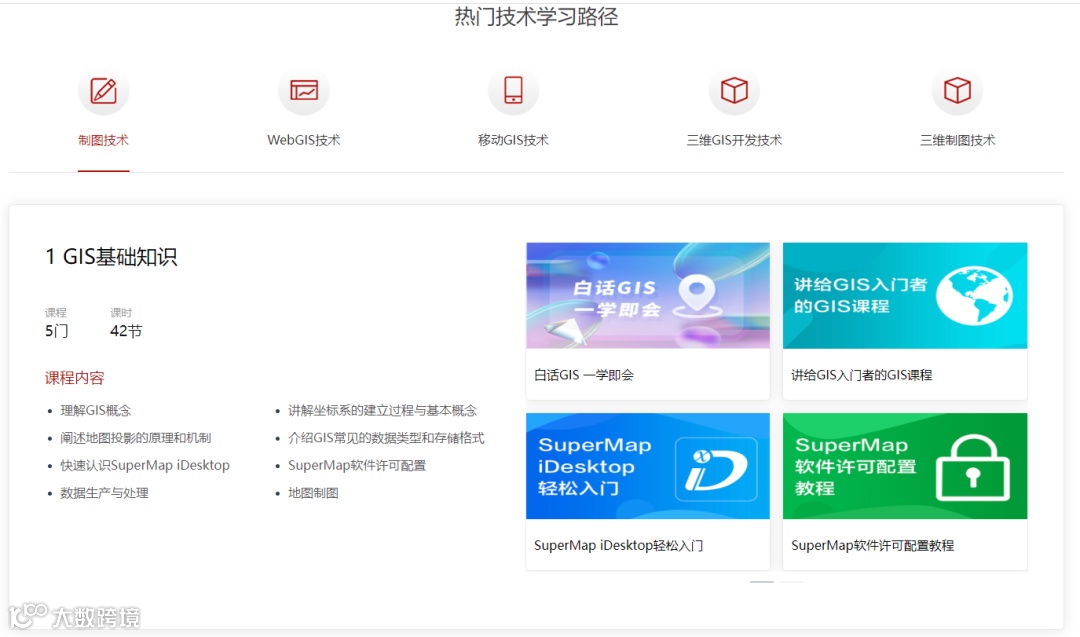
Task: Click the 移动GIS技术 phone icon
Action: (x=513, y=91)
